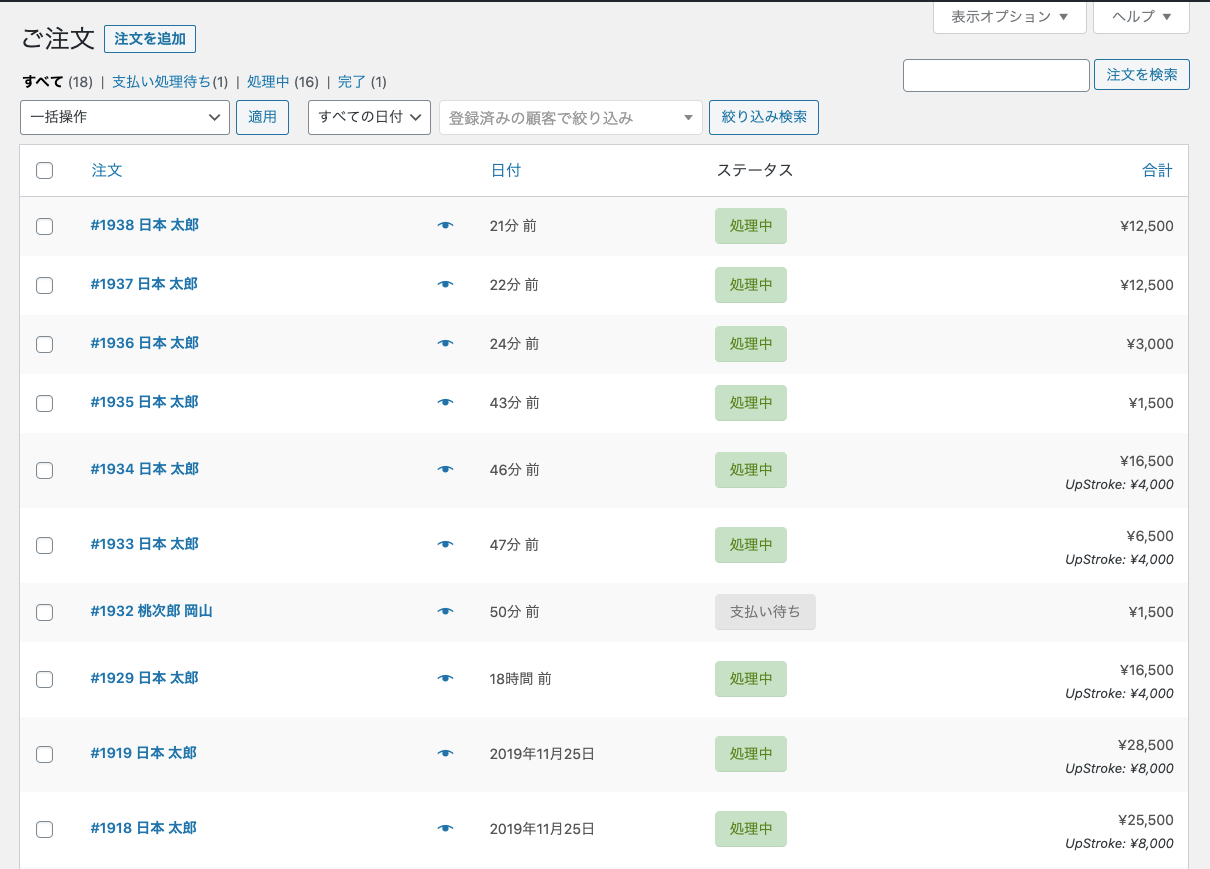Image resolution: width=1210 pixels, height=869 pixels.
Task: Tick the select-all checkbox in table header
Action: coord(44,170)
